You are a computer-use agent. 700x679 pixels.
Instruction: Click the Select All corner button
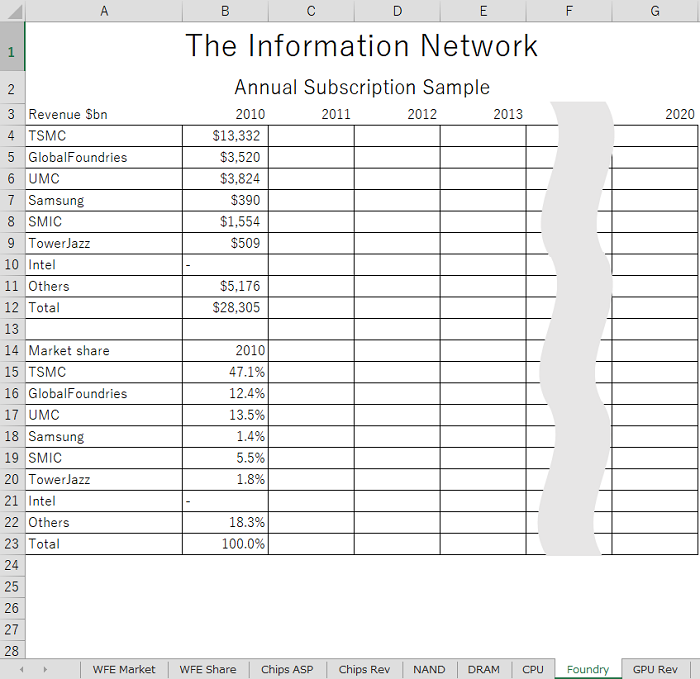click(x=12, y=11)
